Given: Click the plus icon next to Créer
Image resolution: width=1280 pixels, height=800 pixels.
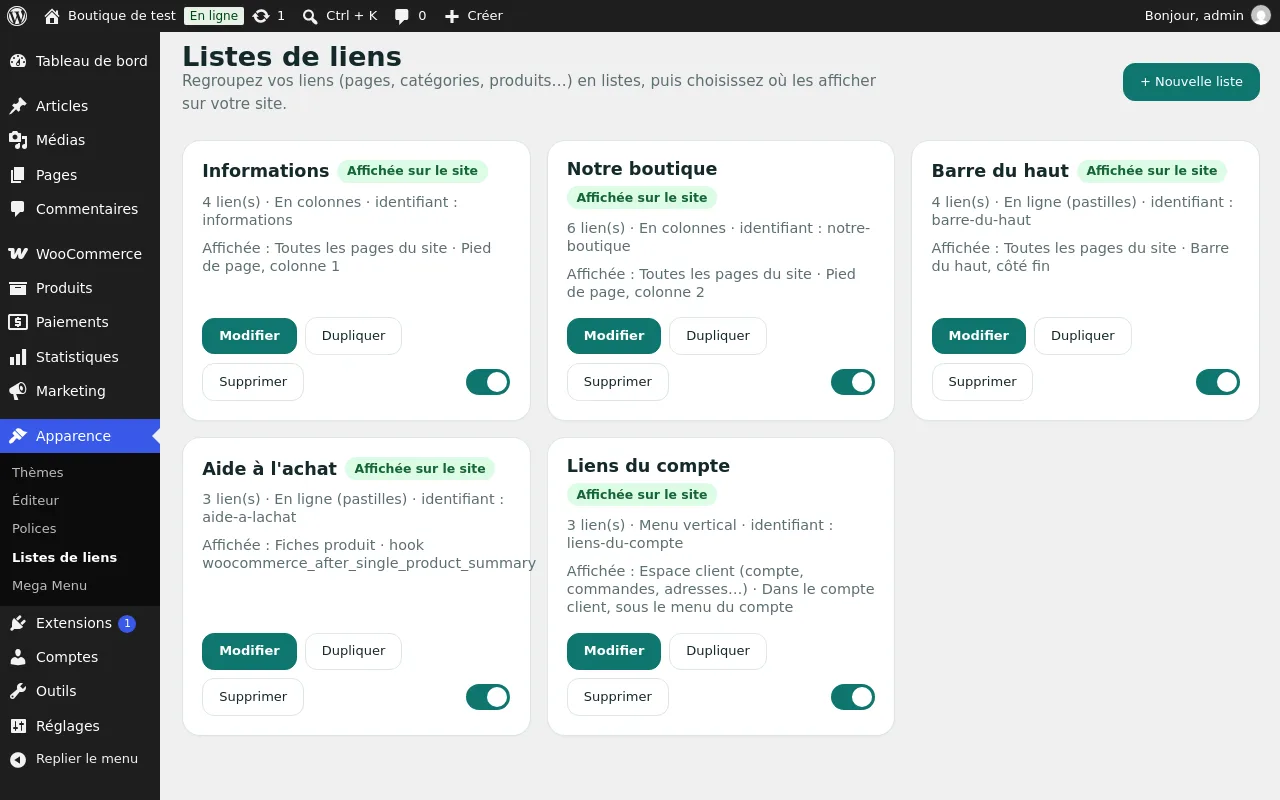Looking at the screenshot, I should click(x=452, y=16).
